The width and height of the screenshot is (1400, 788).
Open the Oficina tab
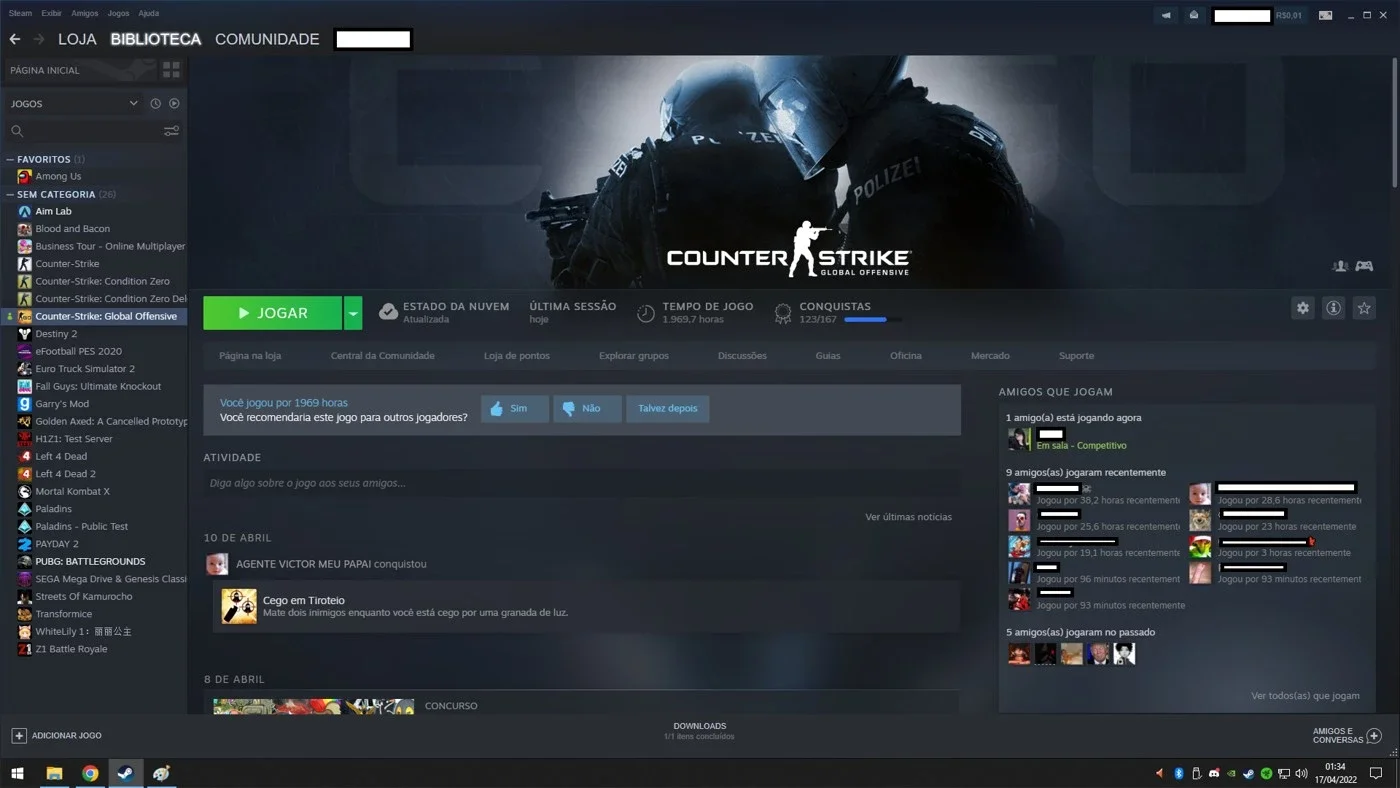click(906, 356)
